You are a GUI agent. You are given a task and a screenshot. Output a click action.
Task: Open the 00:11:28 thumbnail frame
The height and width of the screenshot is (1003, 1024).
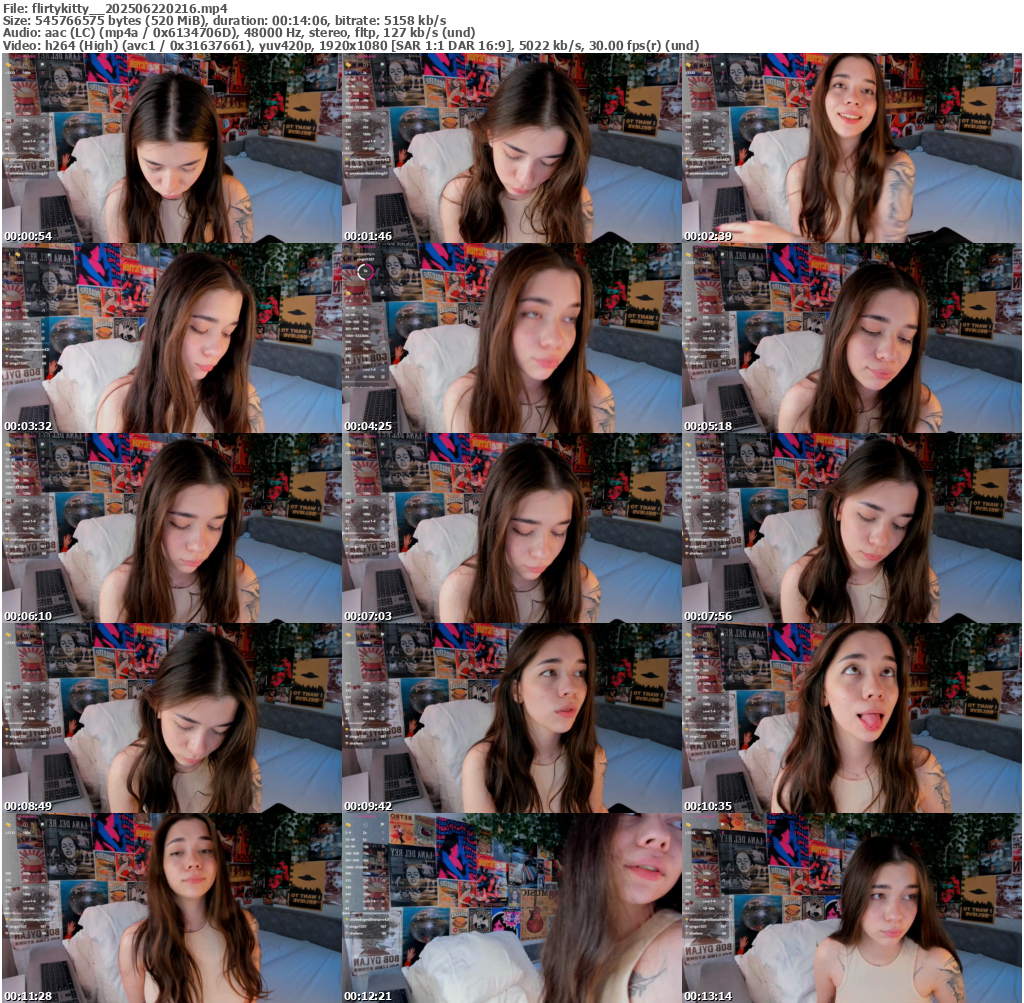tap(171, 908)
